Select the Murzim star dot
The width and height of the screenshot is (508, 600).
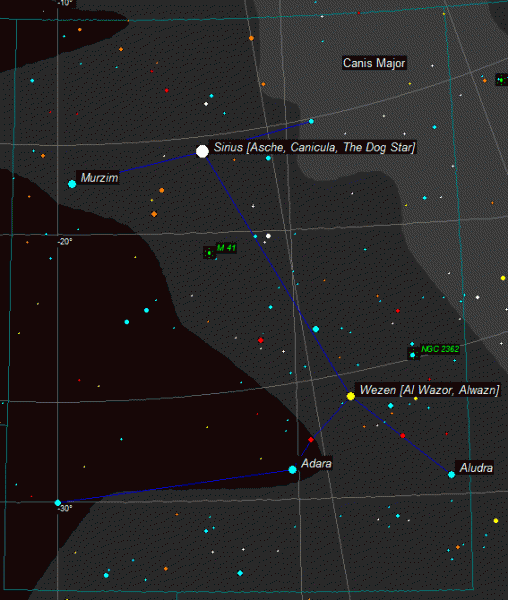point(72,184)
